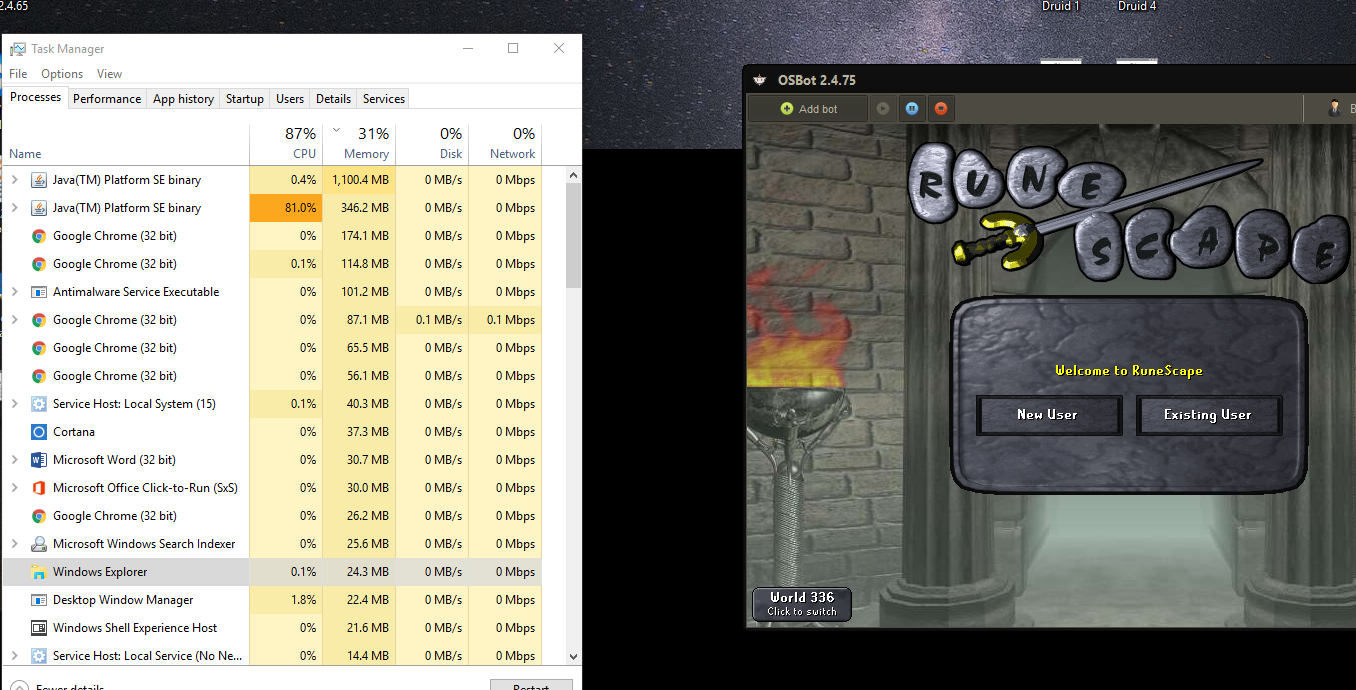This screenshot has width=1356, height=690.
Task: Click the Search Indexer icon
Action: click(x=39, y=544)
